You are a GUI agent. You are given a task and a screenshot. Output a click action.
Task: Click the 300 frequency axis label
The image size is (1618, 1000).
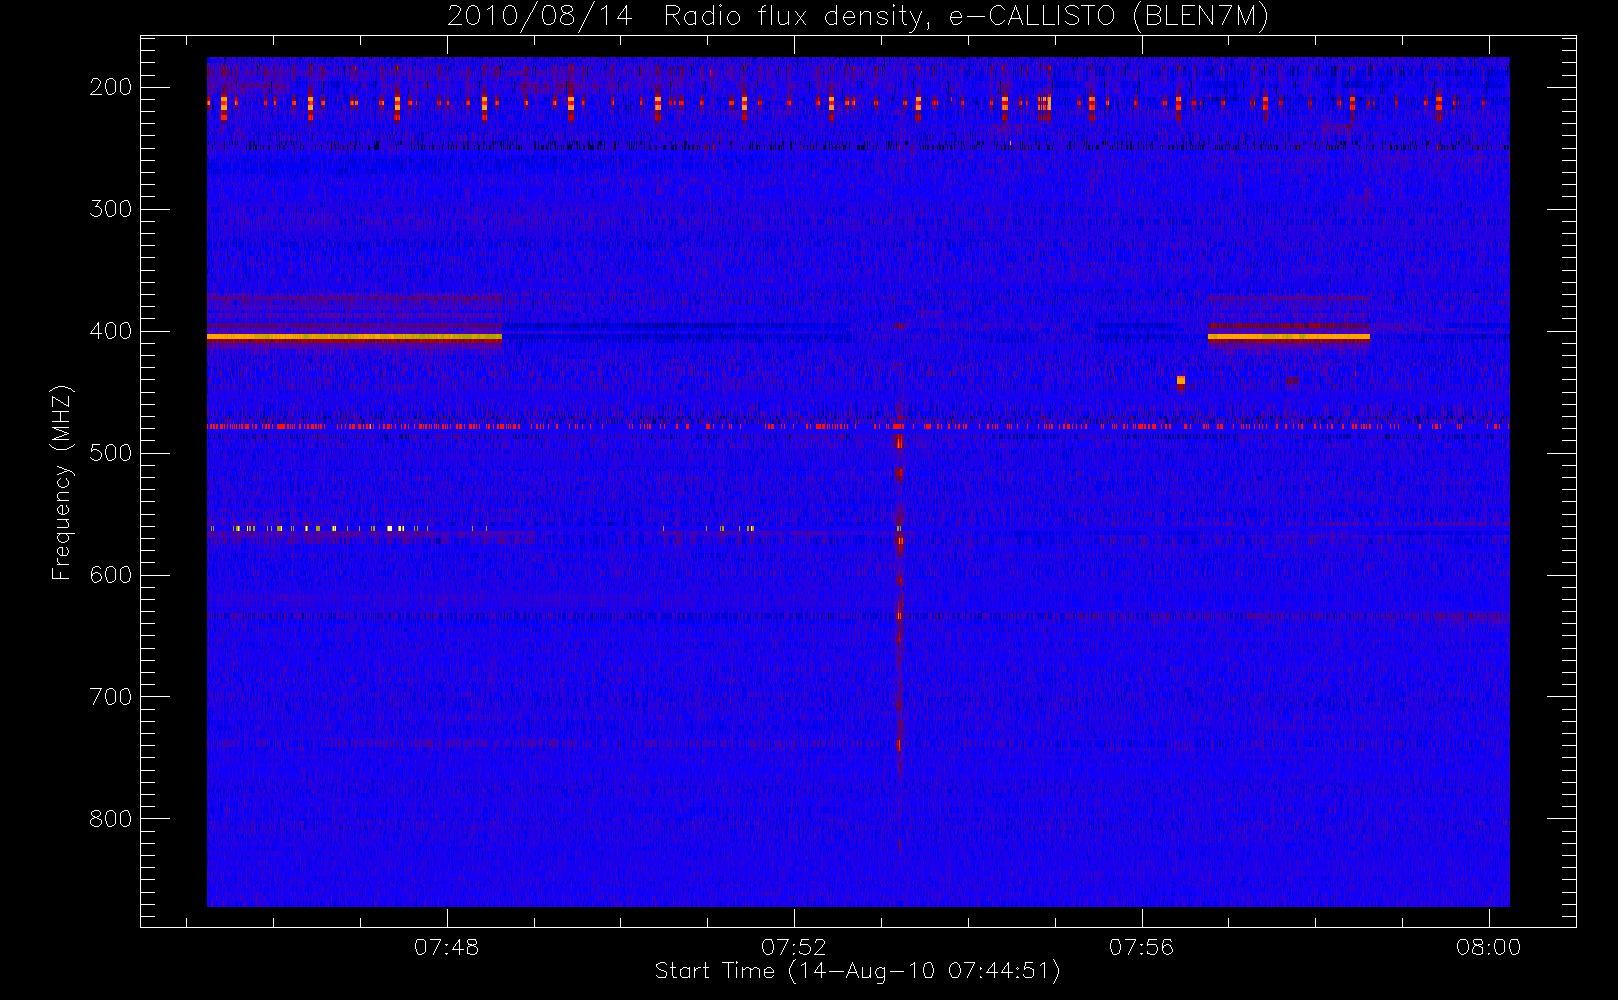tap(110, 209)
